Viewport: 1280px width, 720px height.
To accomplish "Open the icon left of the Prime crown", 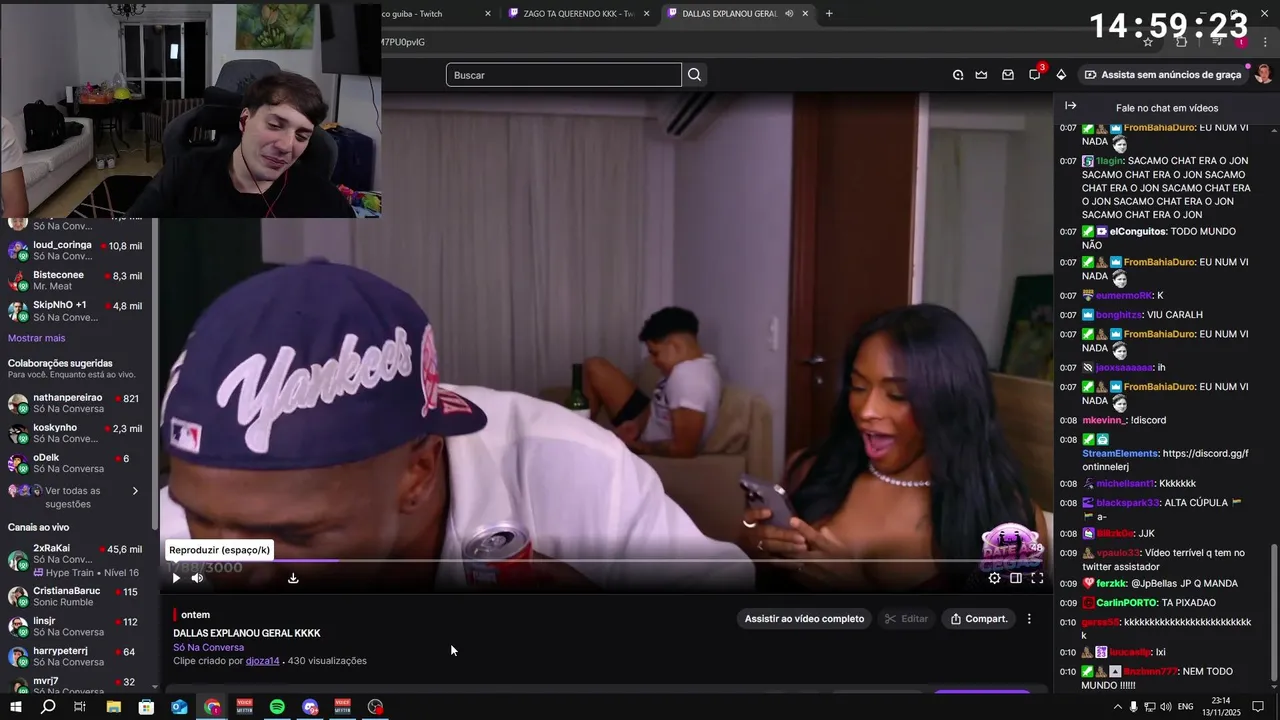I will click(958, 75).
